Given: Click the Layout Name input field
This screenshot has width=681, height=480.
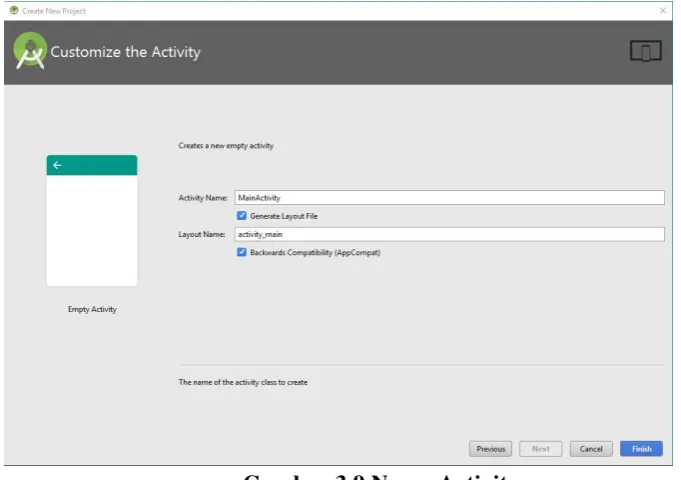Looking at the screenshot, I should tap(450, 234).
